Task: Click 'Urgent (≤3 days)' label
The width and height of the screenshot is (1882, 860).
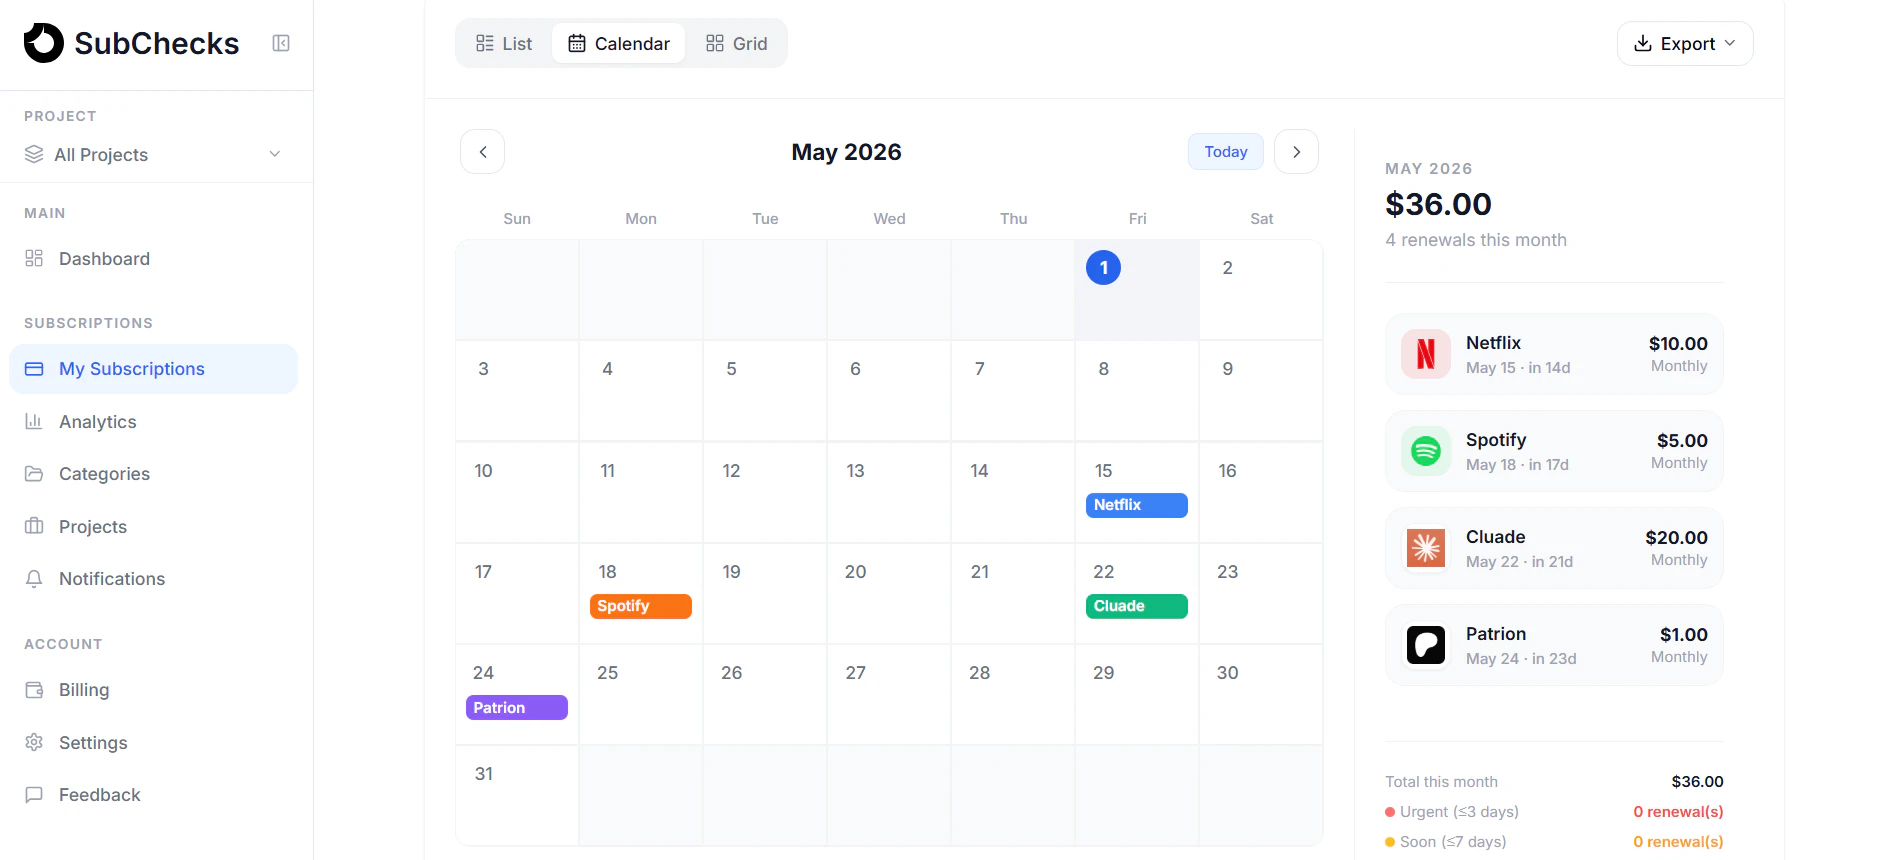Action: point(1459,812)
